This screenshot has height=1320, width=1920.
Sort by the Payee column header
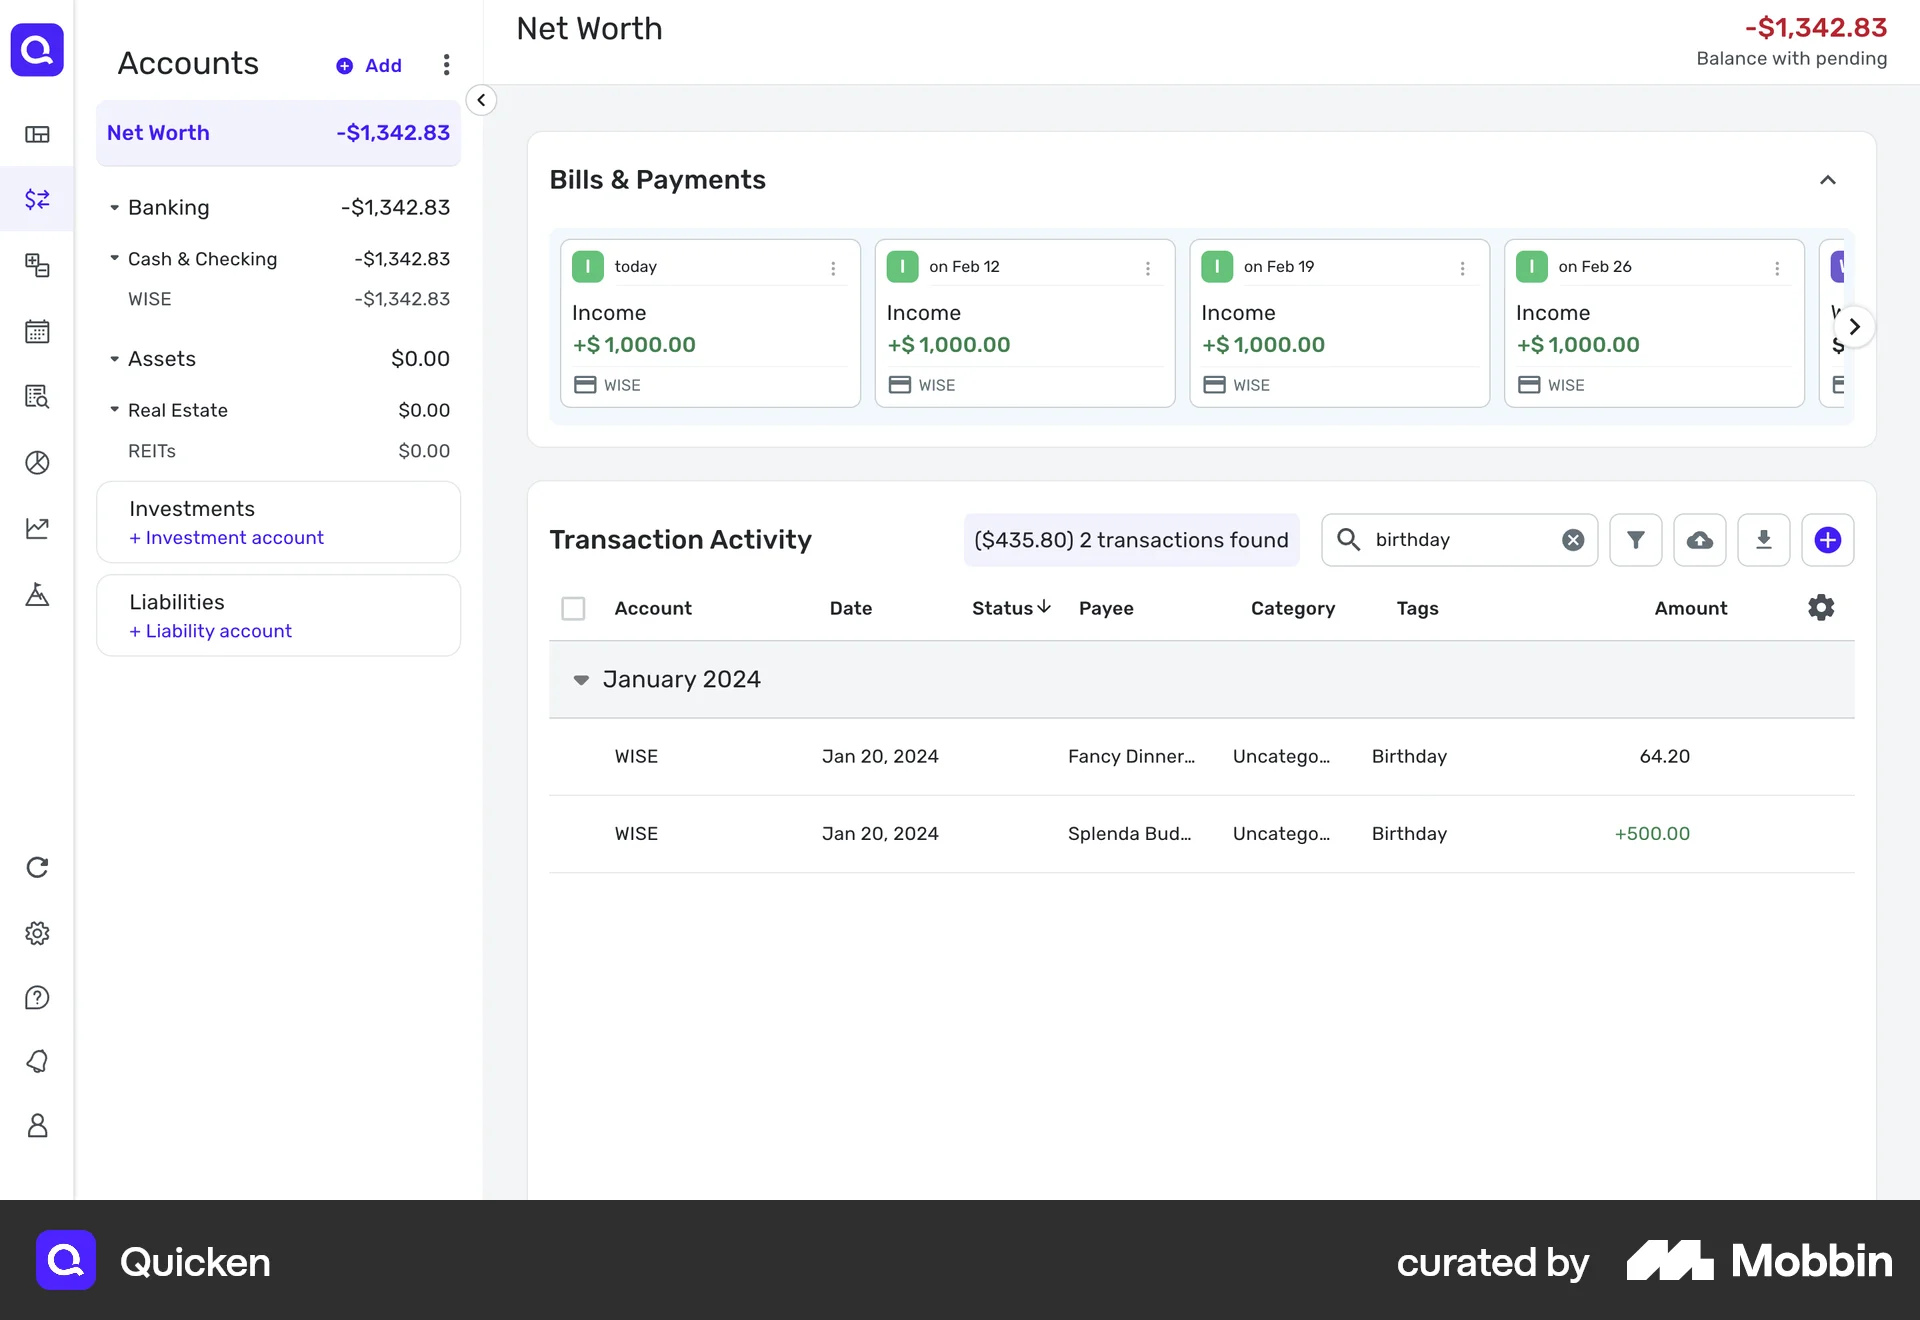pos(1106,608)
